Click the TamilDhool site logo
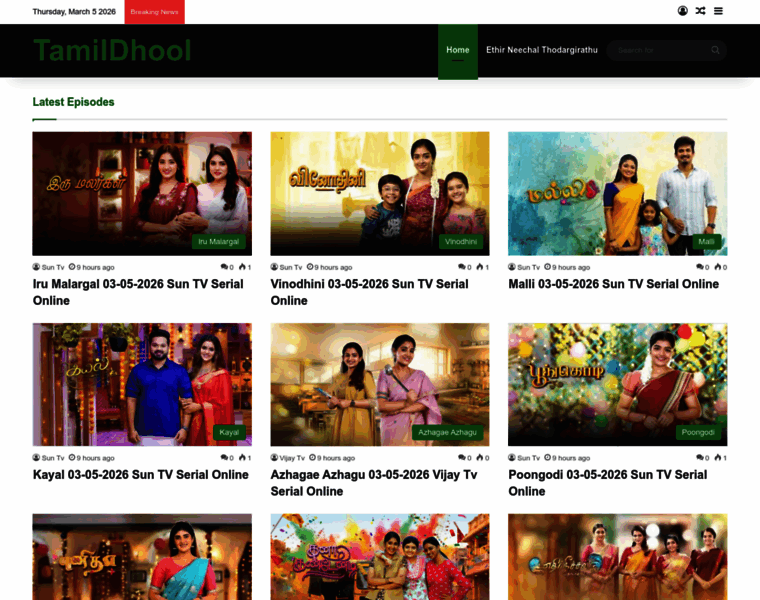 tap(112, 50)
